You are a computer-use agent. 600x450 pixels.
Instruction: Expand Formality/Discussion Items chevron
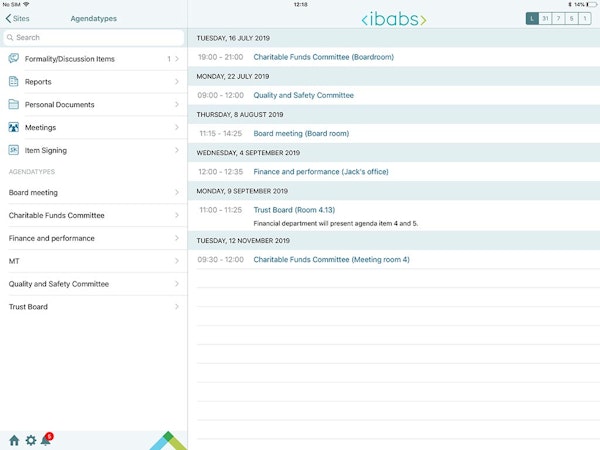177,59
